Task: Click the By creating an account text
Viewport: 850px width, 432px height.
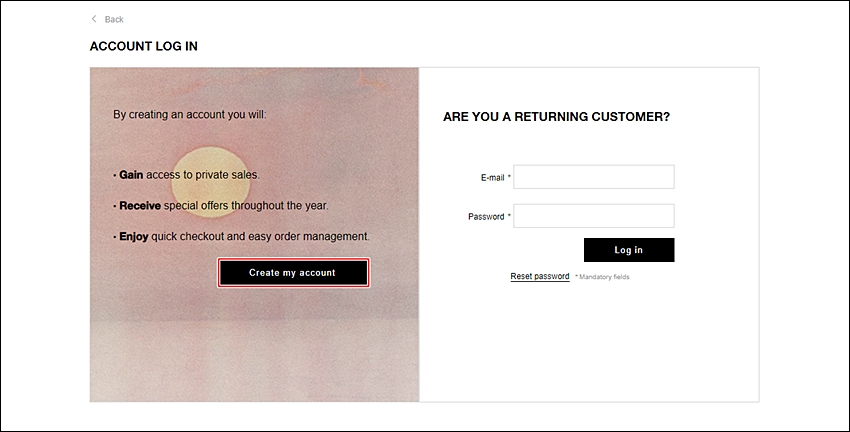Action: coord(190,115)
